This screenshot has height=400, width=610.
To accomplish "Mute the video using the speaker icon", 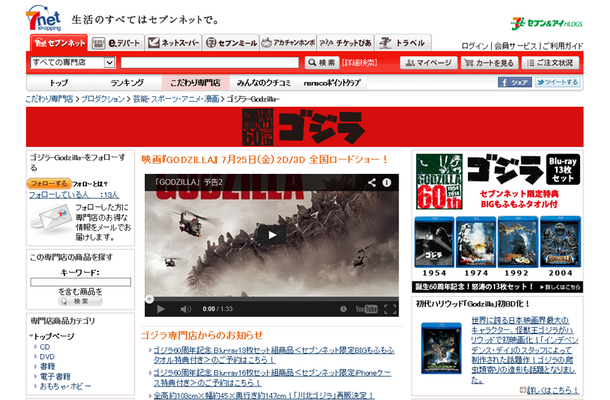I will tap(186, 309).
